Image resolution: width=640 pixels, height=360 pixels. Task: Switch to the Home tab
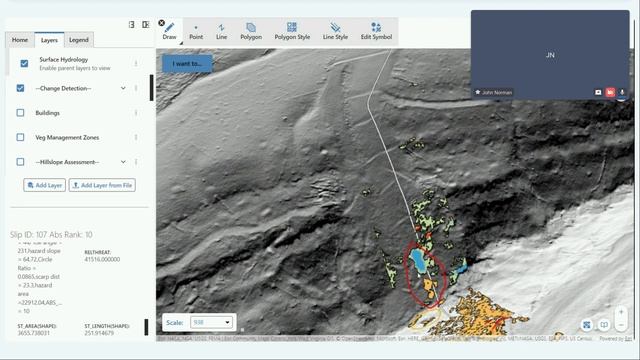20,40
